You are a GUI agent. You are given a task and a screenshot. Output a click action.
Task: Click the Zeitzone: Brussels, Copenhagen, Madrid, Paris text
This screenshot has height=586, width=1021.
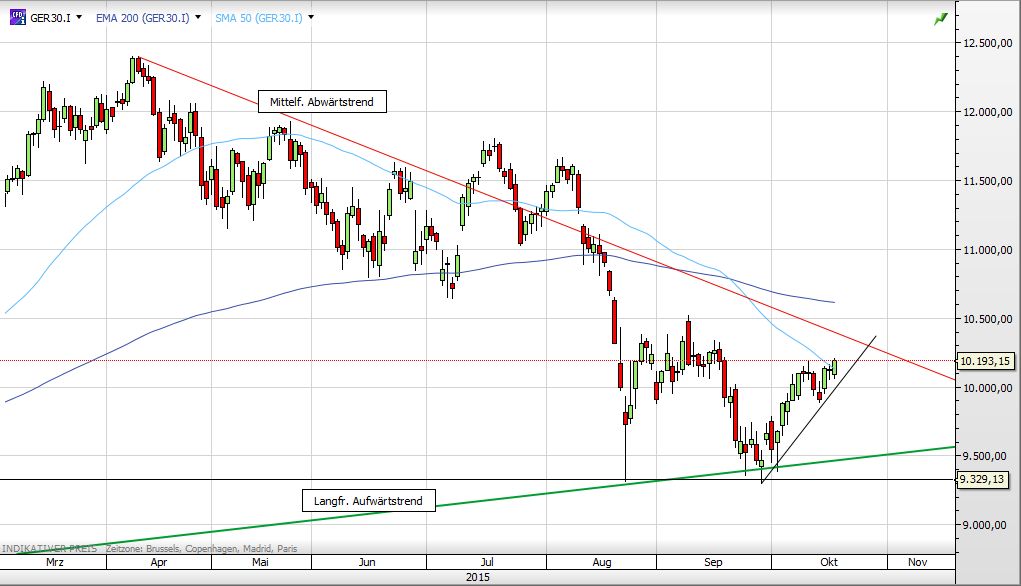click(201, 549)
